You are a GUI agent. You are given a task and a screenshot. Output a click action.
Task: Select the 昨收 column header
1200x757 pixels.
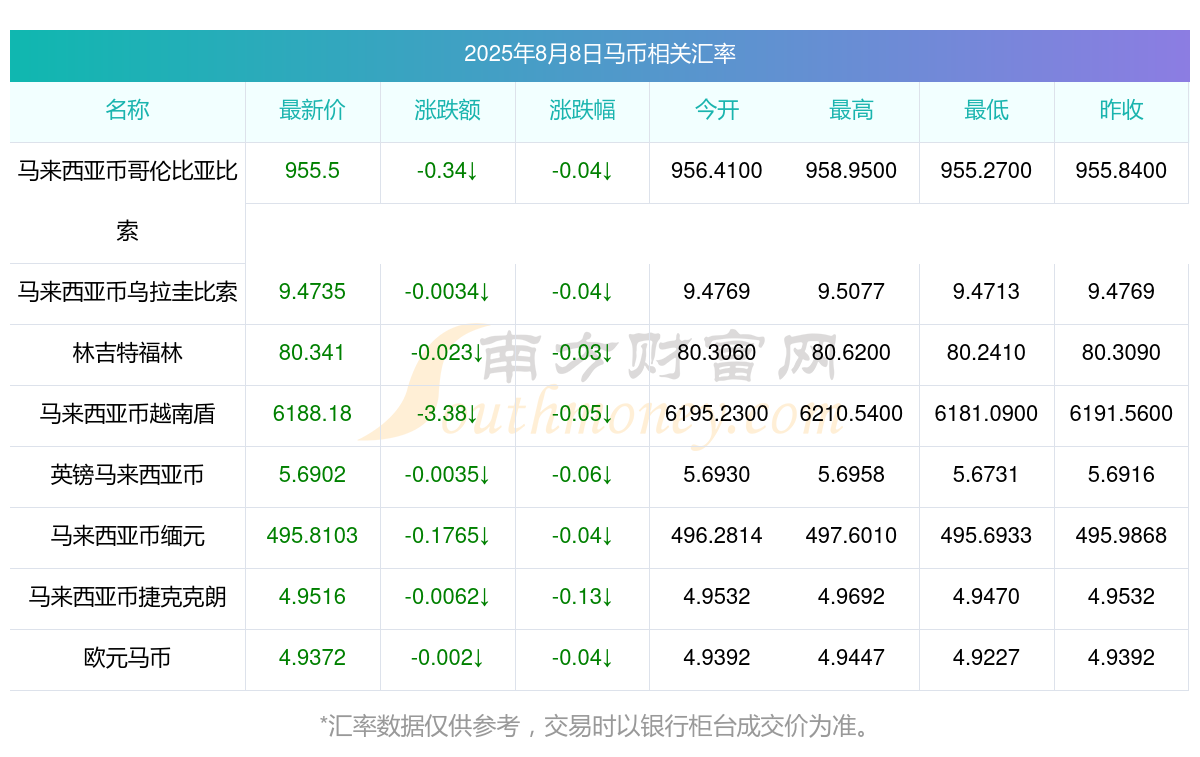tap(1121, 110)
